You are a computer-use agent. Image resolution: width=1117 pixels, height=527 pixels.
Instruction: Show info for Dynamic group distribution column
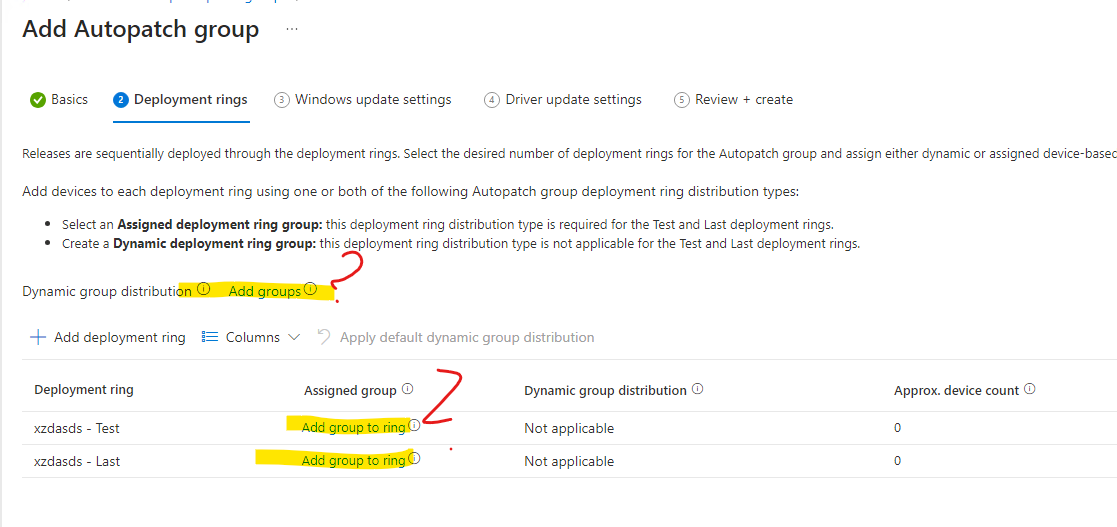pos(697,389)
